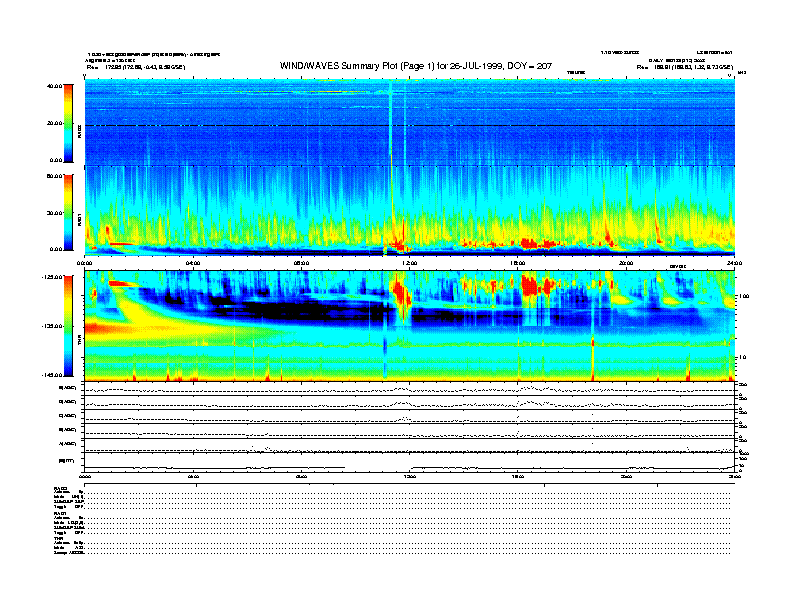Click the vertical TNR label beside its colorbar
This screenshot has height=612, width=792.
[79, 342]
